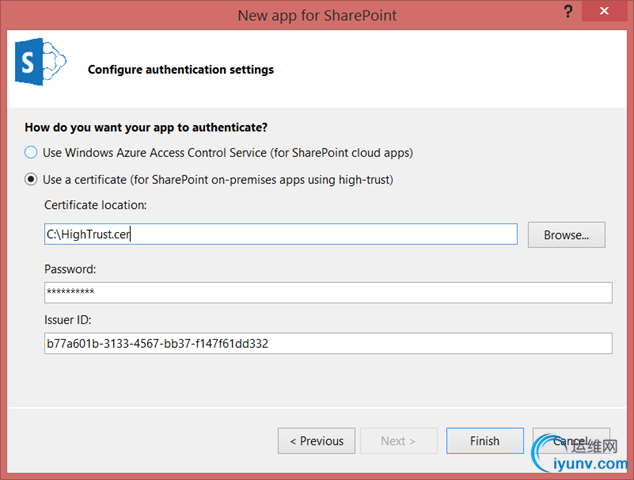Click the SharePoint logo icon
Viewport: 634px width, 480px height.
(40, 62)
